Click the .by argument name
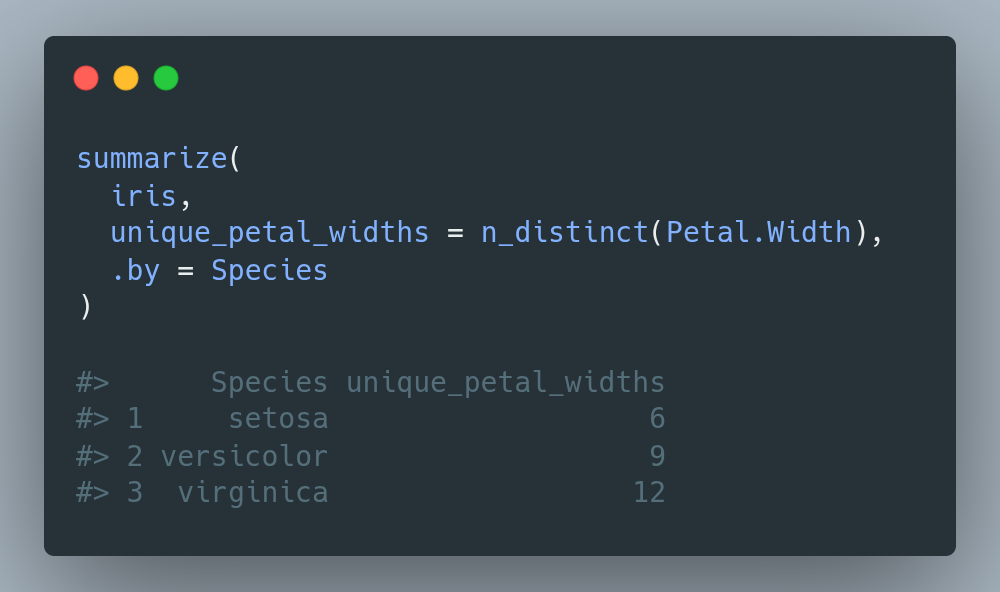Screen dimensions: 1000x592 tap(135, 270)
